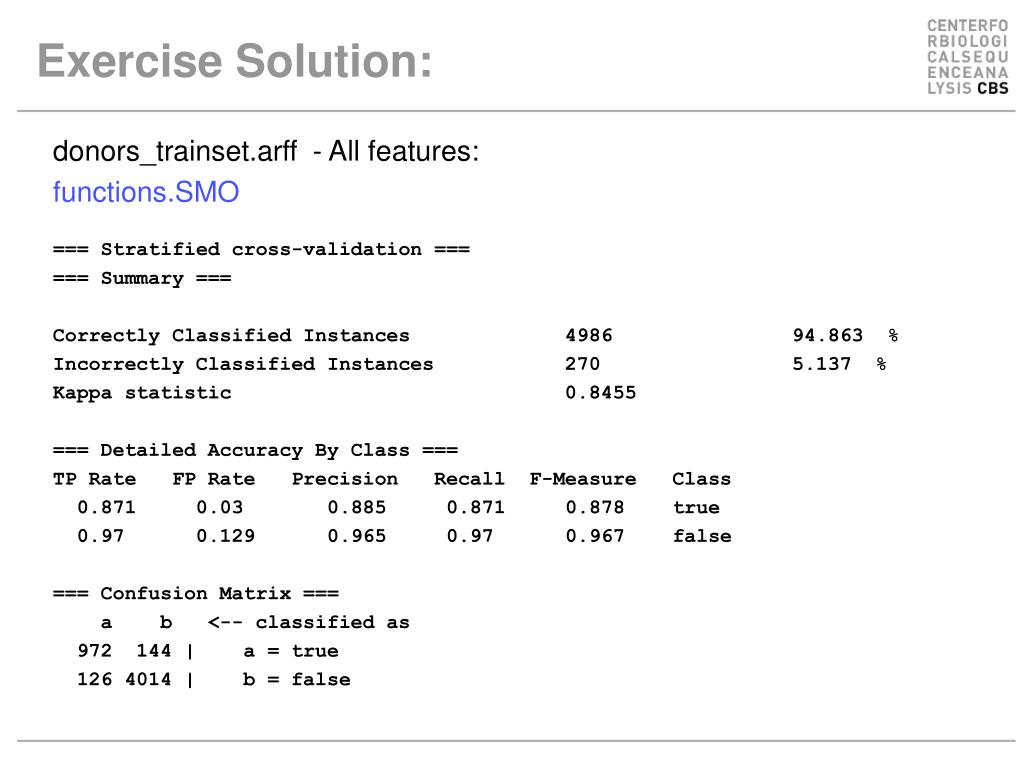This screenshot has height=768, width=1024.
Task: Click confusion matrix value 972
Action: pyautogui.click(x=95, y=651)
